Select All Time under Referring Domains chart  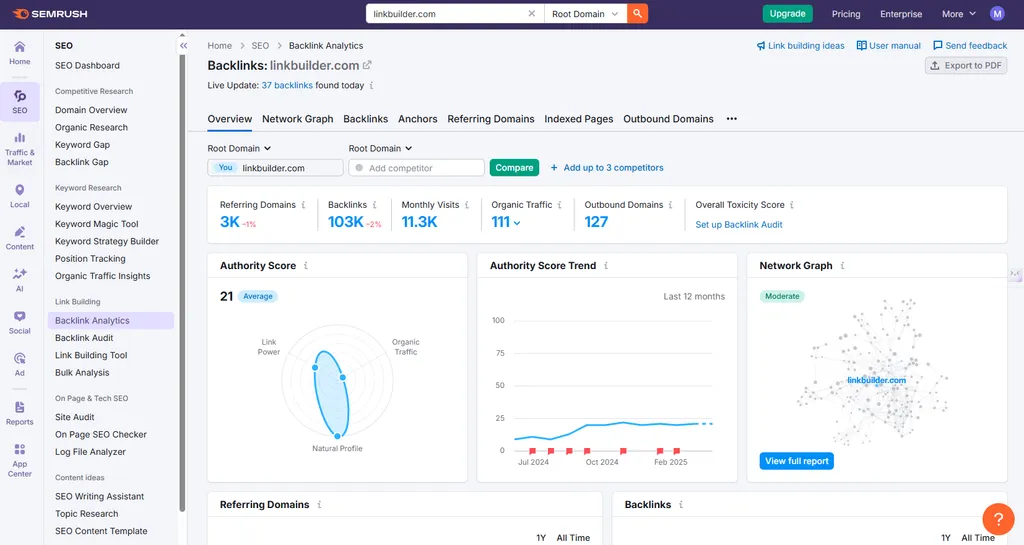pos(573,538)
